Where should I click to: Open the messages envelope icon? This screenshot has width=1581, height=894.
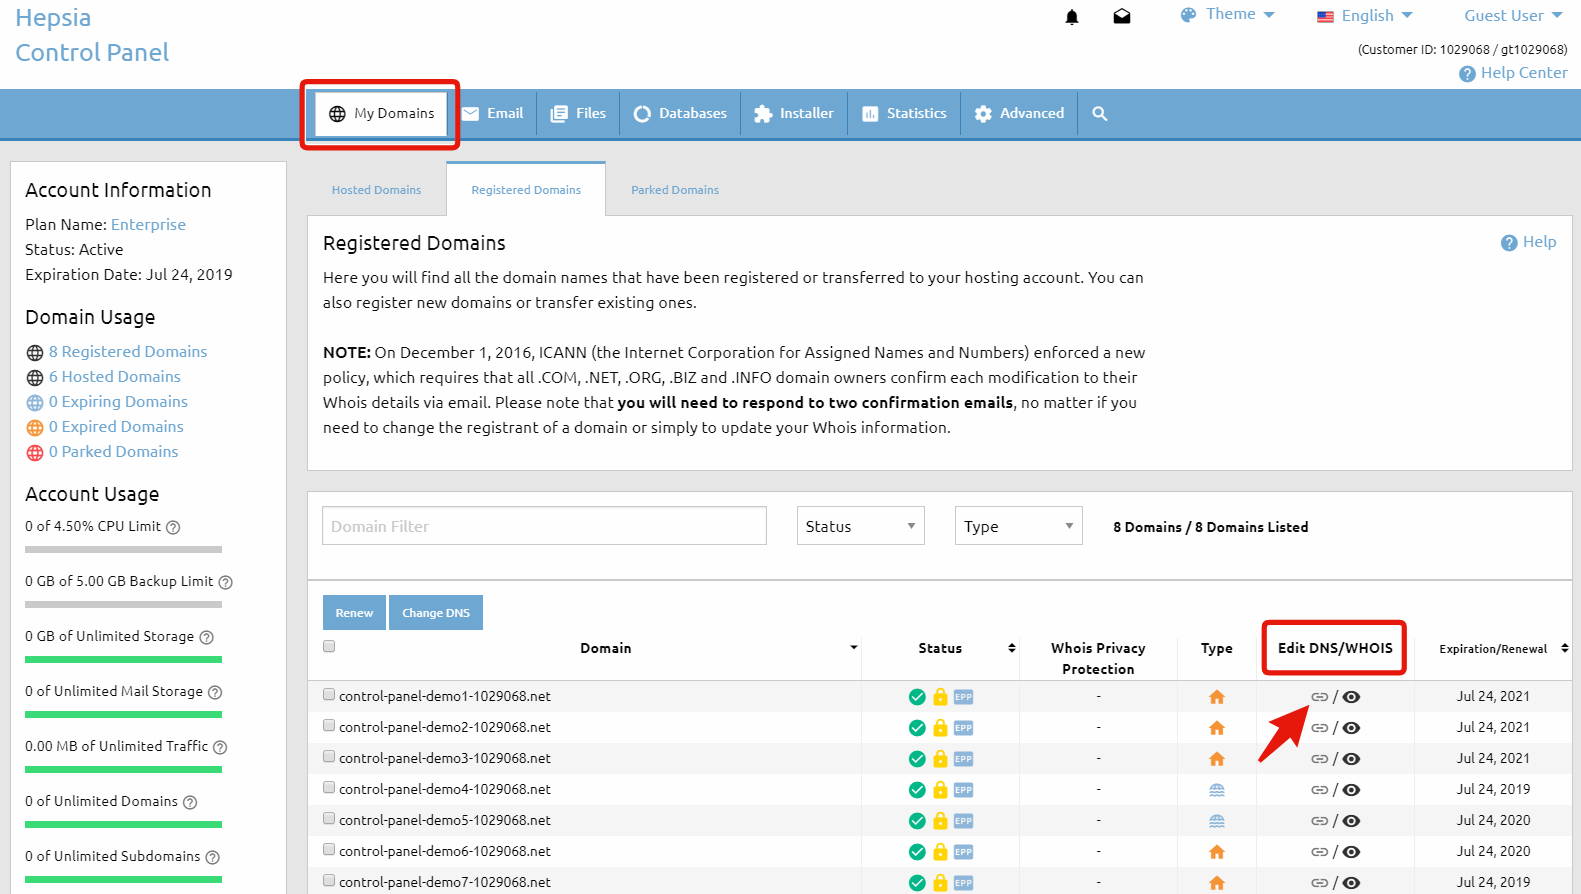click(x=1122, y=17)
